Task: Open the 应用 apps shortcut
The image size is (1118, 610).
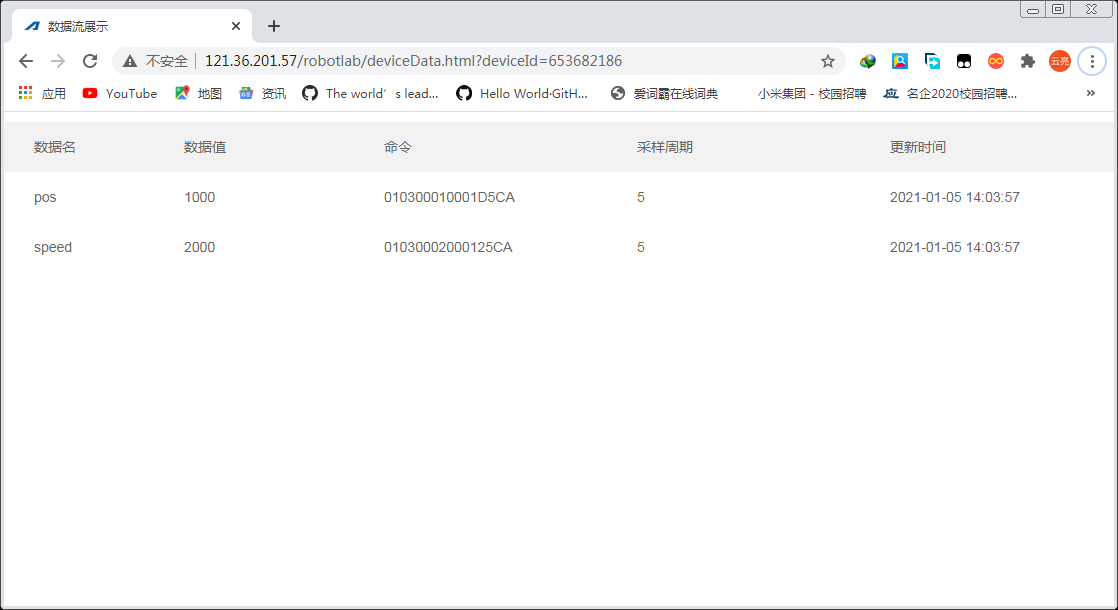Action: [42, 93]
